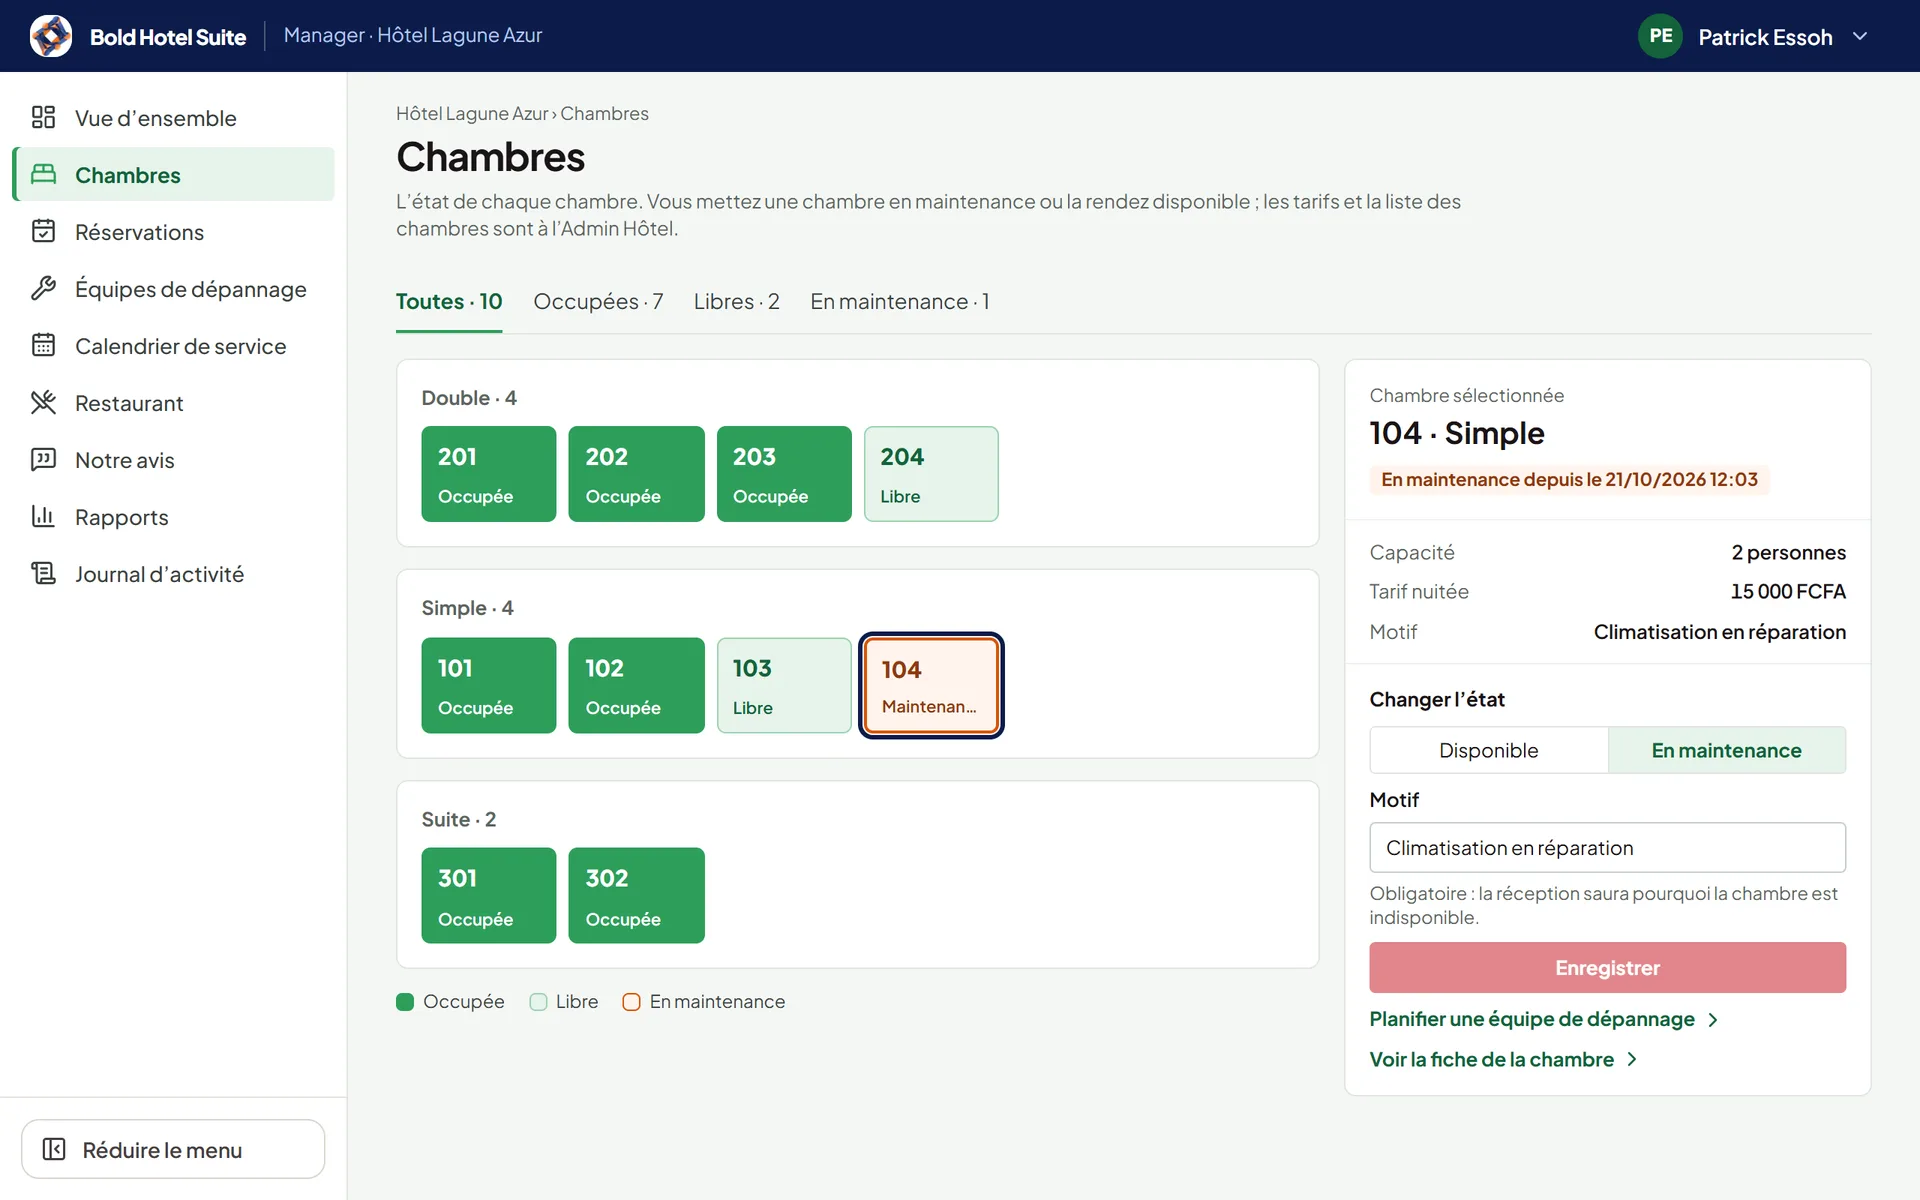The width and height of the screenshot is (1920, 1200).
Task: Click the green Occupée legend swatch
Action: (405, 1002)
